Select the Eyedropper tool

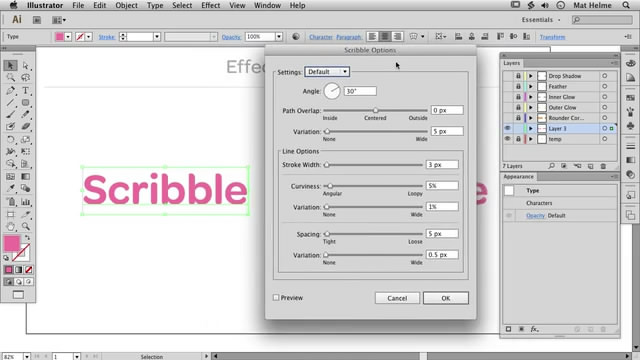pyautogui.click(x=11, y=189)
